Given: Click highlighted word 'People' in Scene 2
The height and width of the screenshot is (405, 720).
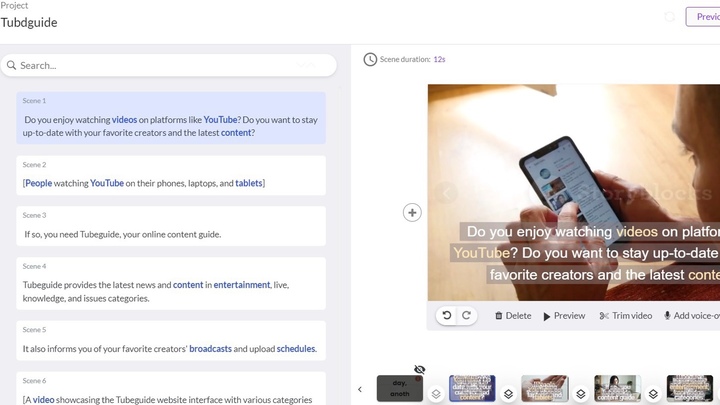Looking at the screenshot, I should coord(39,183).
